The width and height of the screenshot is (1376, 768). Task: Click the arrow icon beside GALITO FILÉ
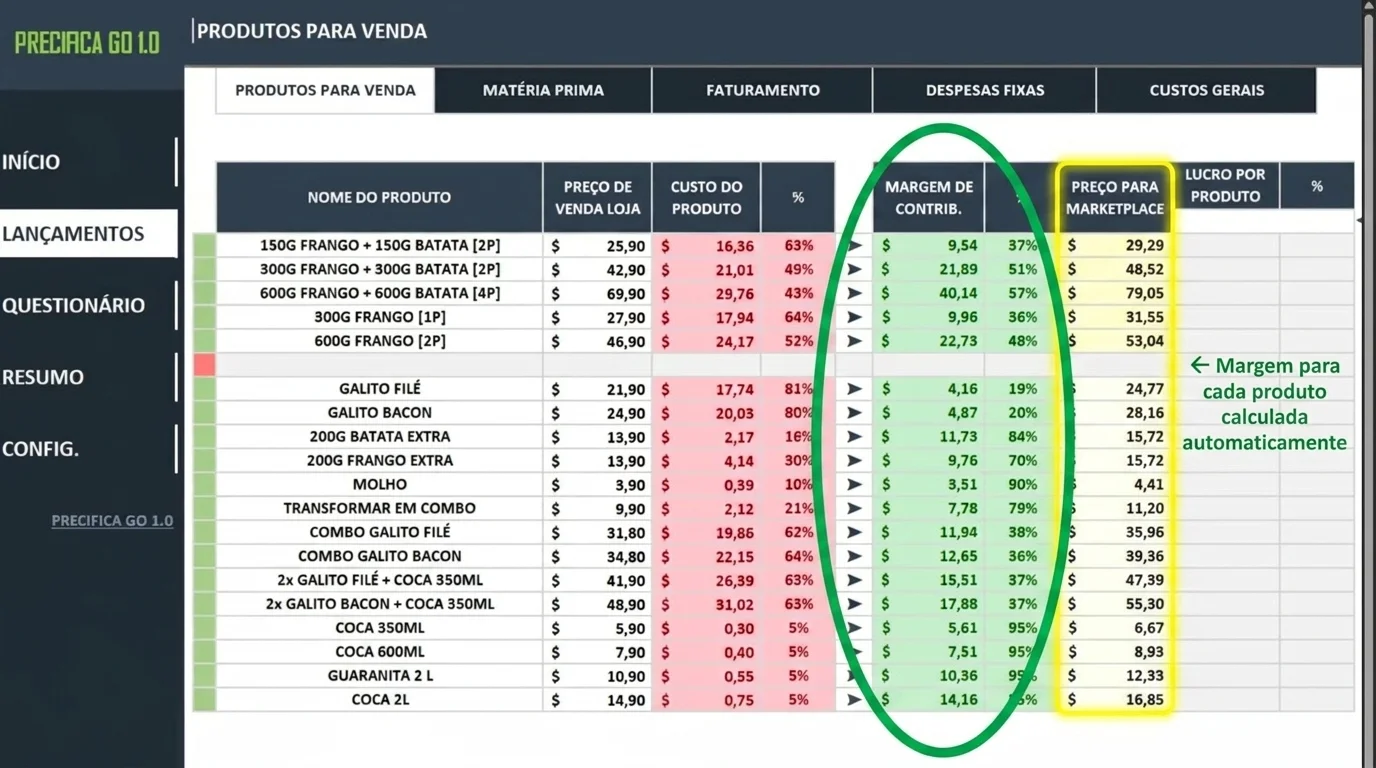[855, 388]
